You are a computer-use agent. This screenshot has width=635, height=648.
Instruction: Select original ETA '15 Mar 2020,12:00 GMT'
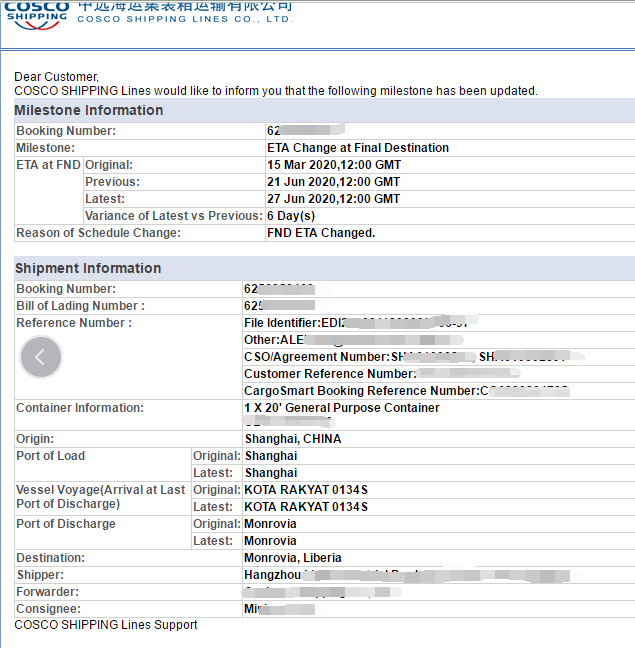pyautogui.click(x=334, y=165)
